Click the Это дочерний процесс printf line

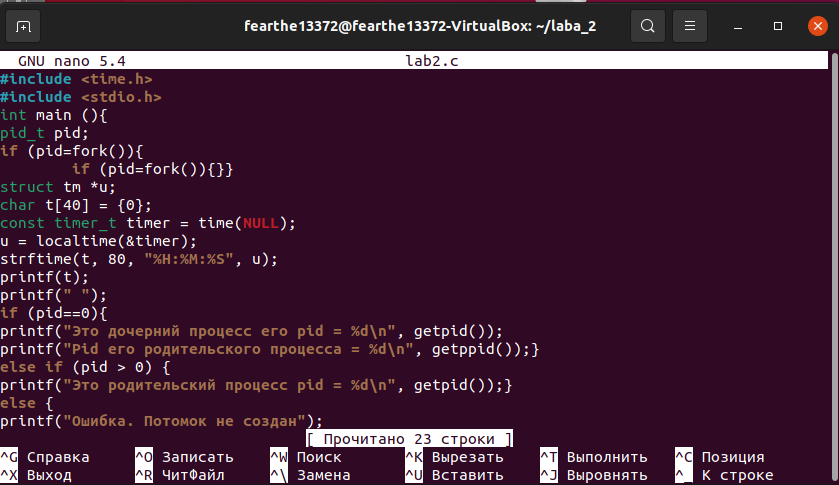251,331
